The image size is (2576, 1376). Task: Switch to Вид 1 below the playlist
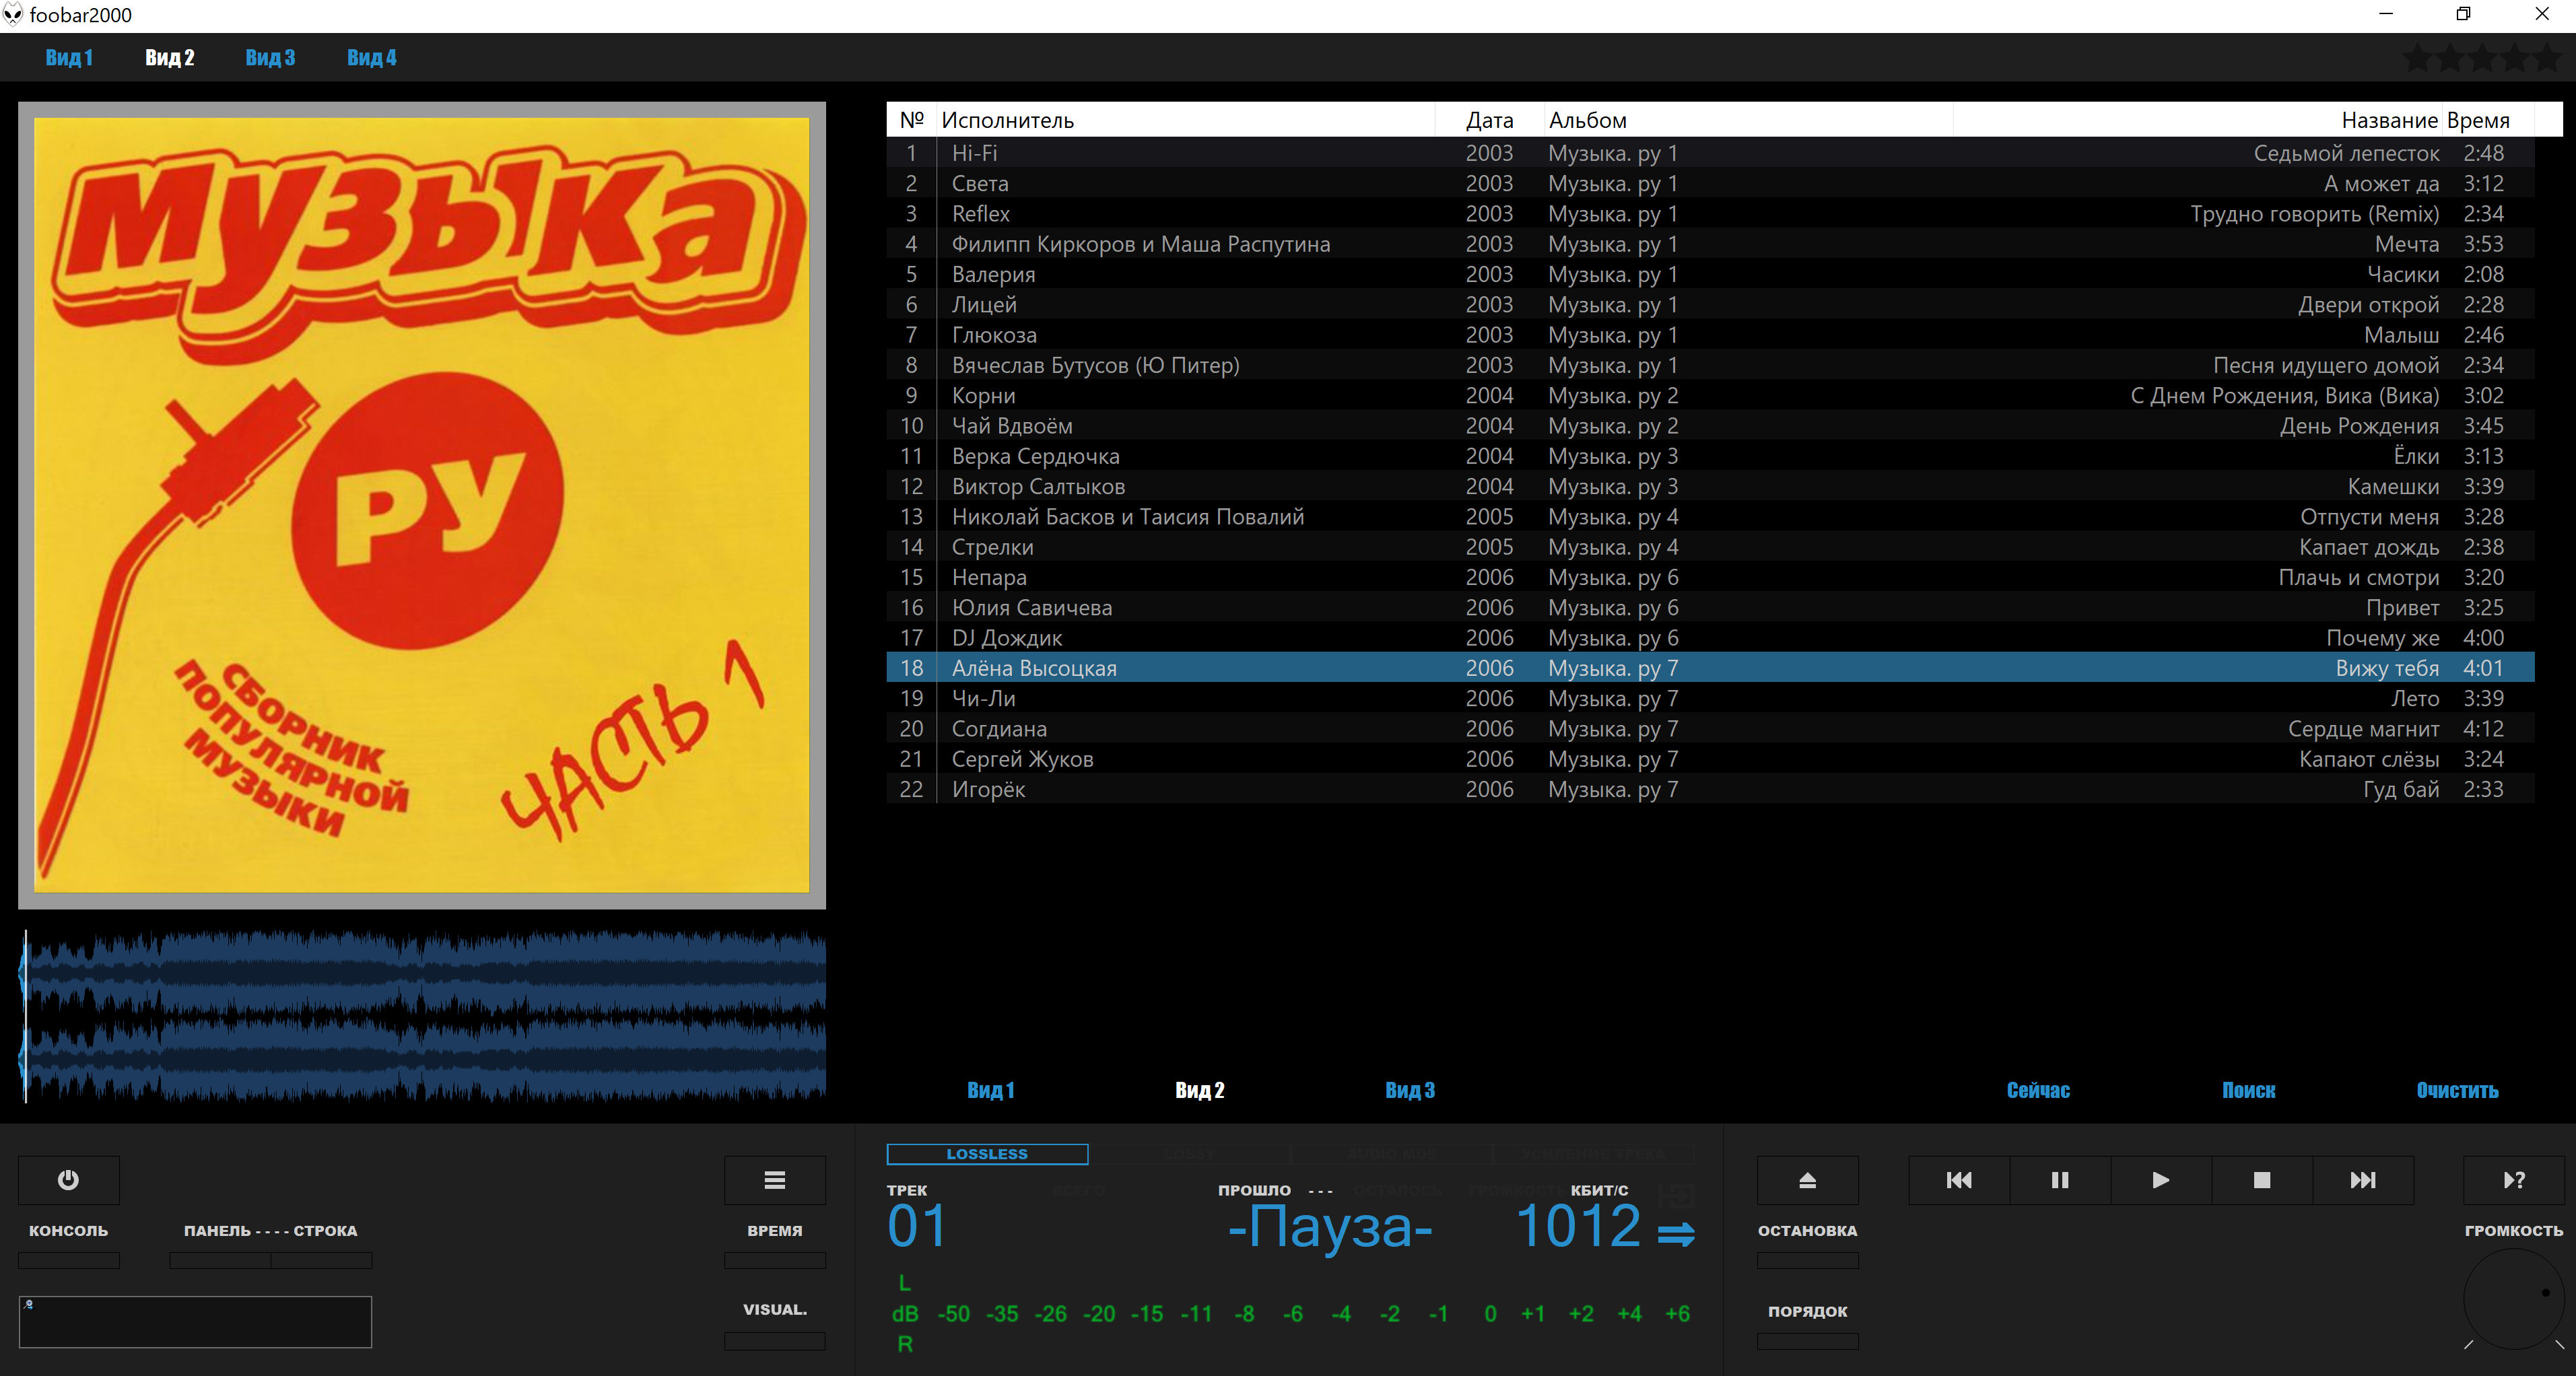990,1090
